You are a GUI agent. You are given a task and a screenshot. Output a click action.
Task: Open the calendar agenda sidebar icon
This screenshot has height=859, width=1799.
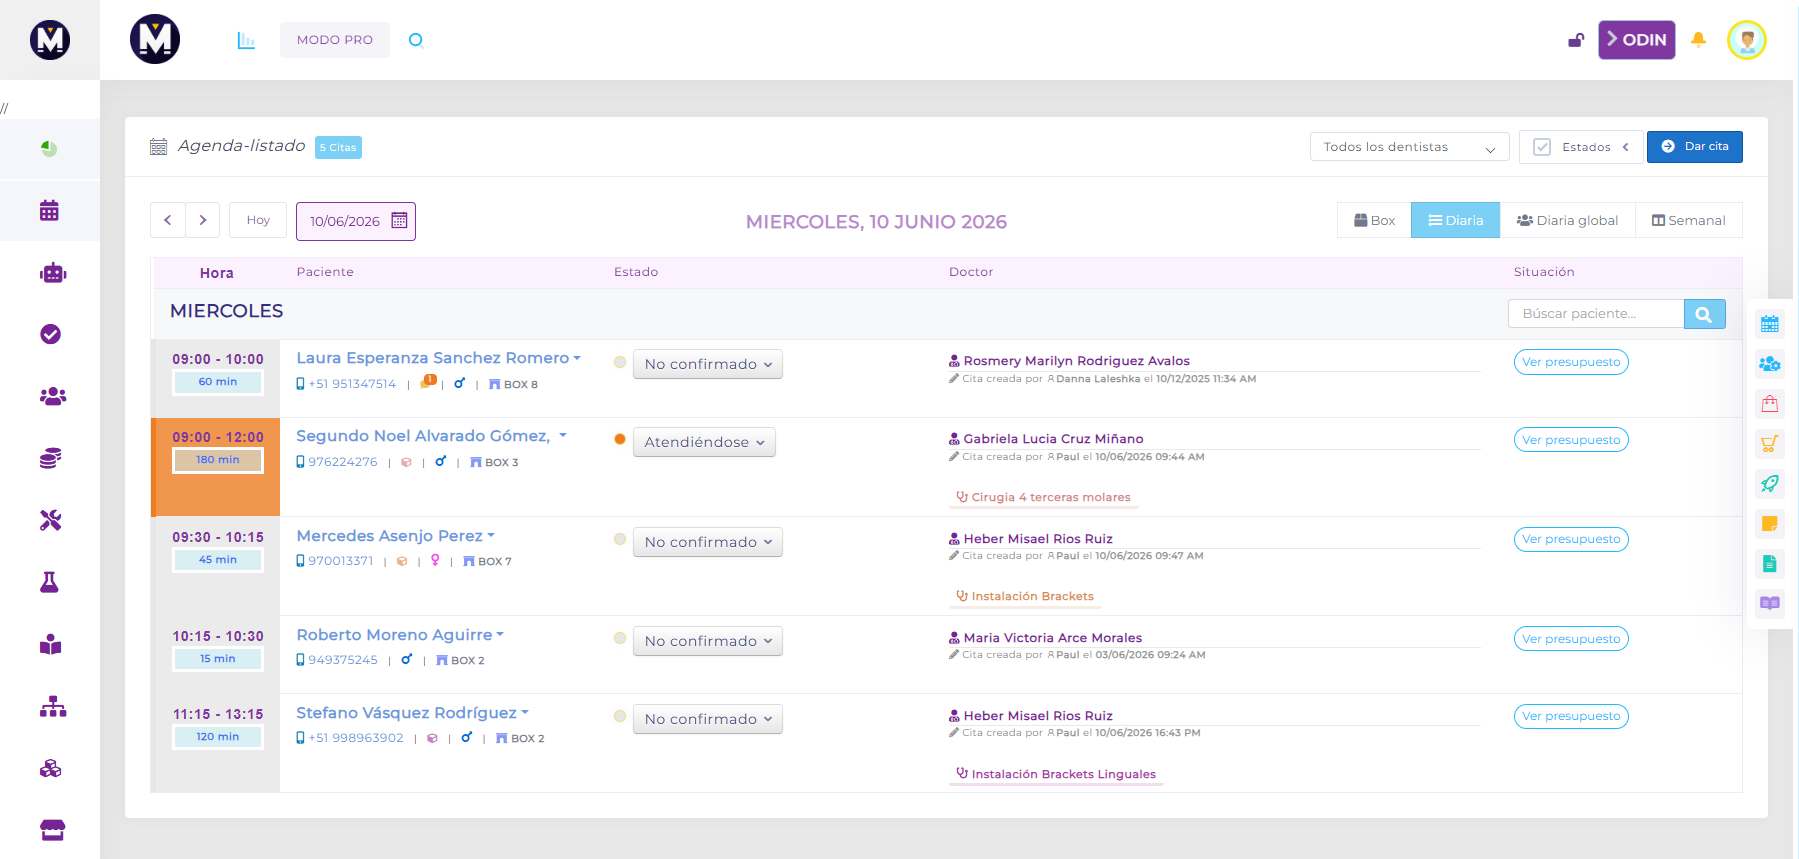[x=49, y=211]
